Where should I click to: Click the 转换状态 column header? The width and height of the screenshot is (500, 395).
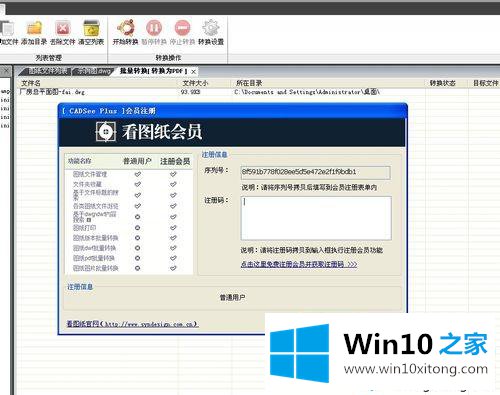click(442, 83)
